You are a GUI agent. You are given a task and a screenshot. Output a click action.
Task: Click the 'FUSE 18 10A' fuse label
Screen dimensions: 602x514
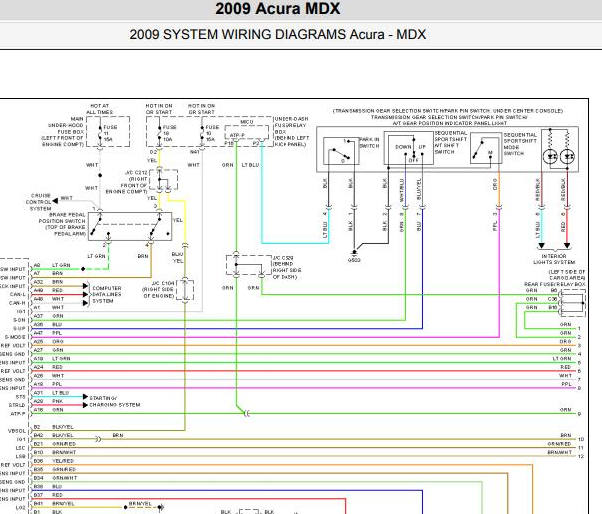pos(169,133)
